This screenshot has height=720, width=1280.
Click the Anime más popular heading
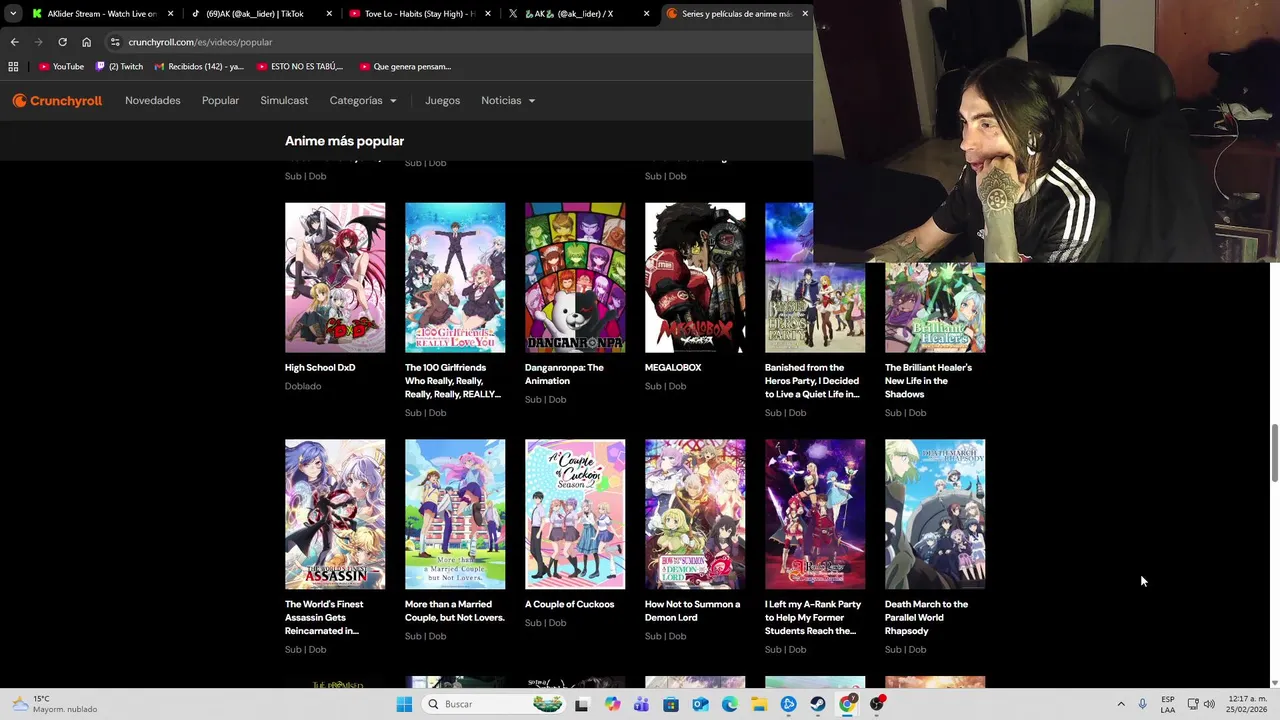click(344, 141)
